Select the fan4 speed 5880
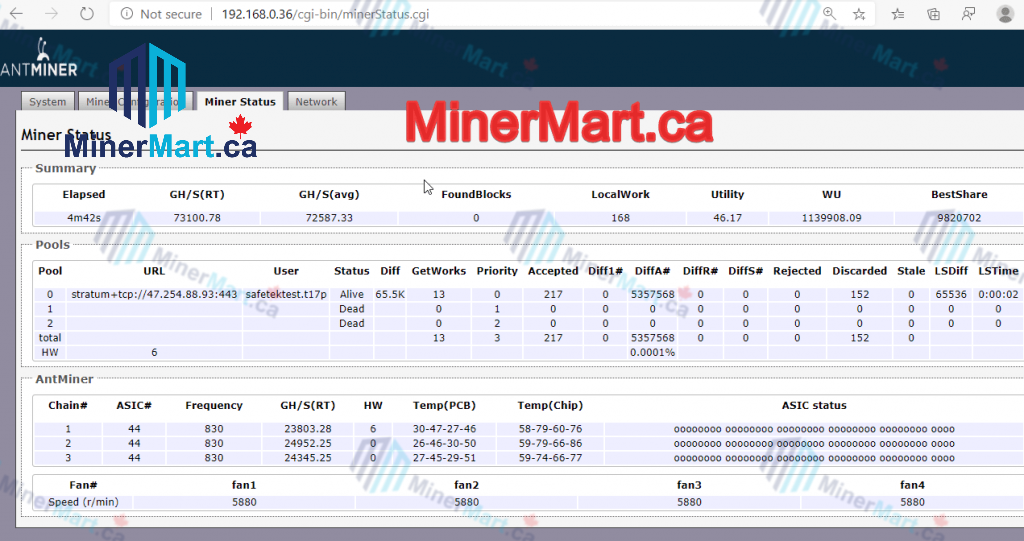The width and height of the screenshot is (1024, 541). point(912,502)
